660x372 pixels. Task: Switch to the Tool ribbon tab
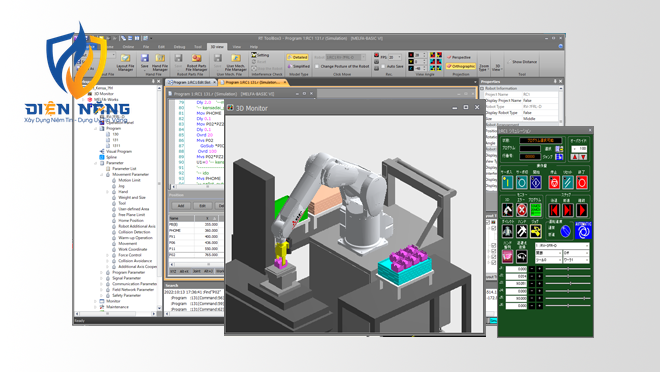[x=198, y=47]
